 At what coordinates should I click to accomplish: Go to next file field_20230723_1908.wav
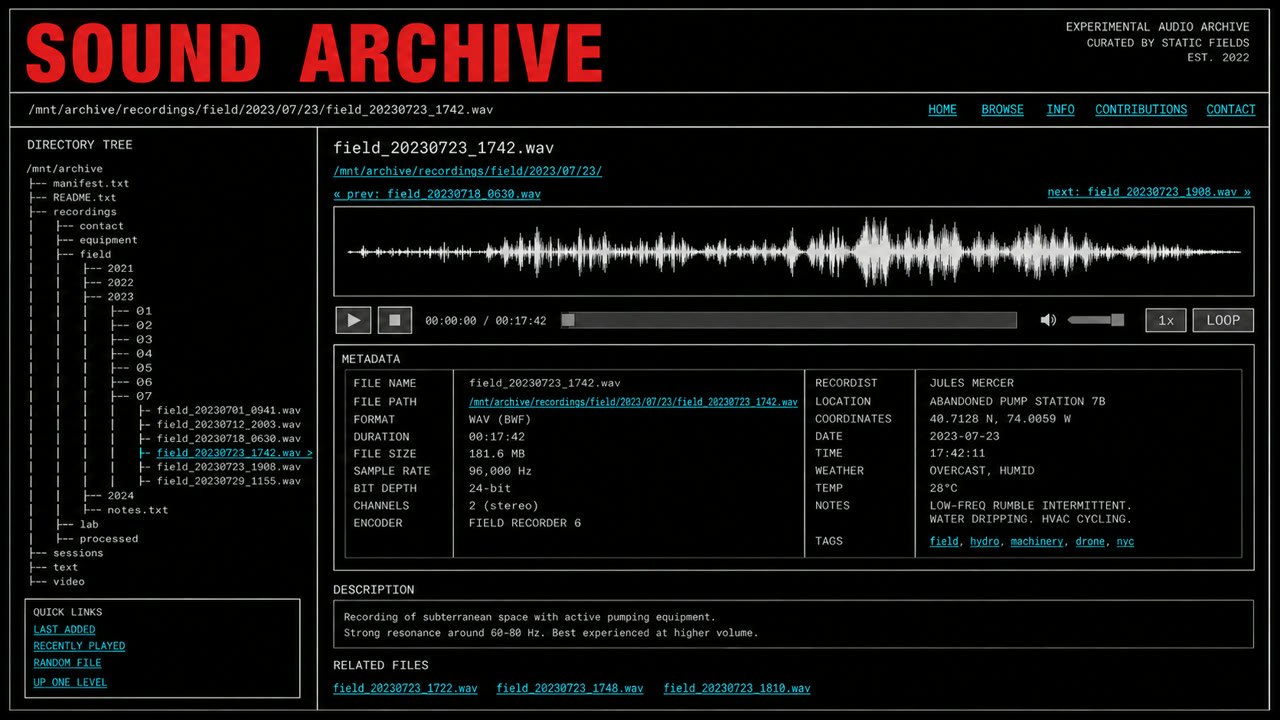[x=1149, y=192]
